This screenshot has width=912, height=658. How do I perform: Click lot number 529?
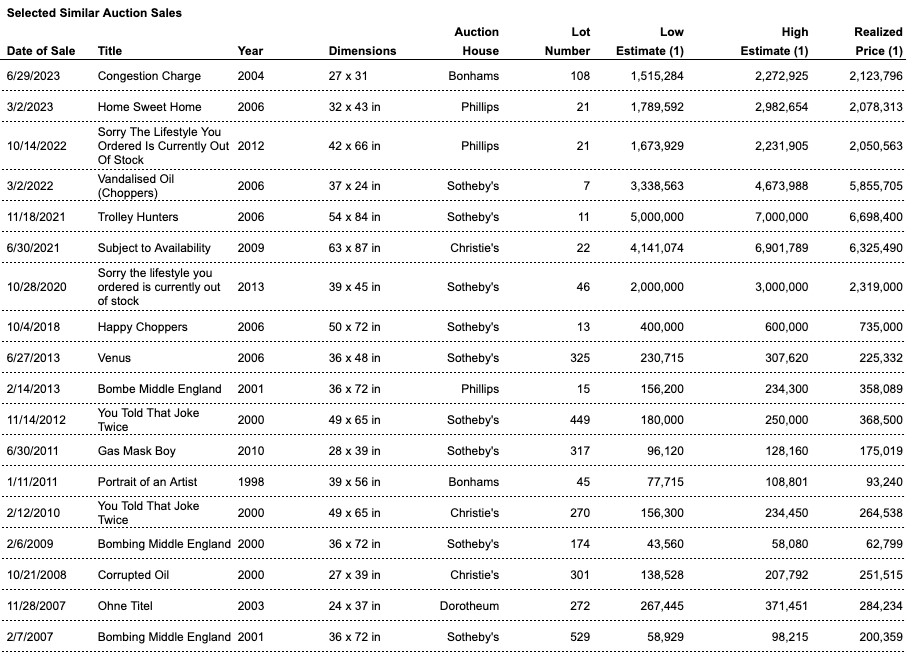pyautogui.click(x=580, y=637)
